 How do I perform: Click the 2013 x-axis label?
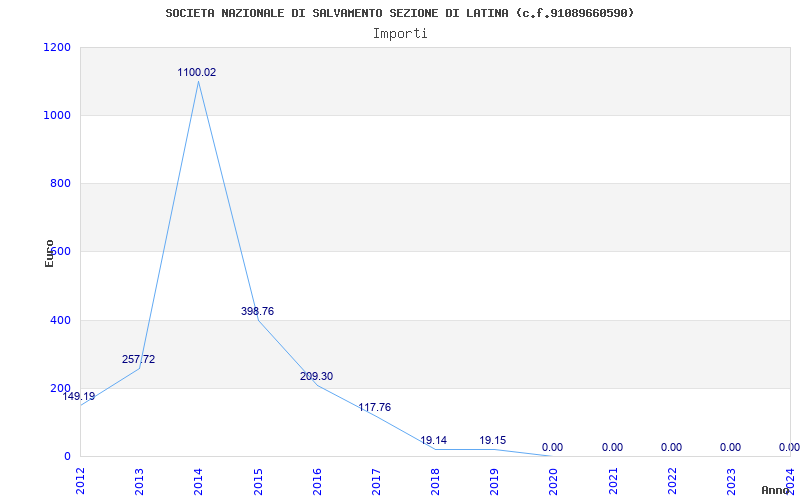pos(139,481)
